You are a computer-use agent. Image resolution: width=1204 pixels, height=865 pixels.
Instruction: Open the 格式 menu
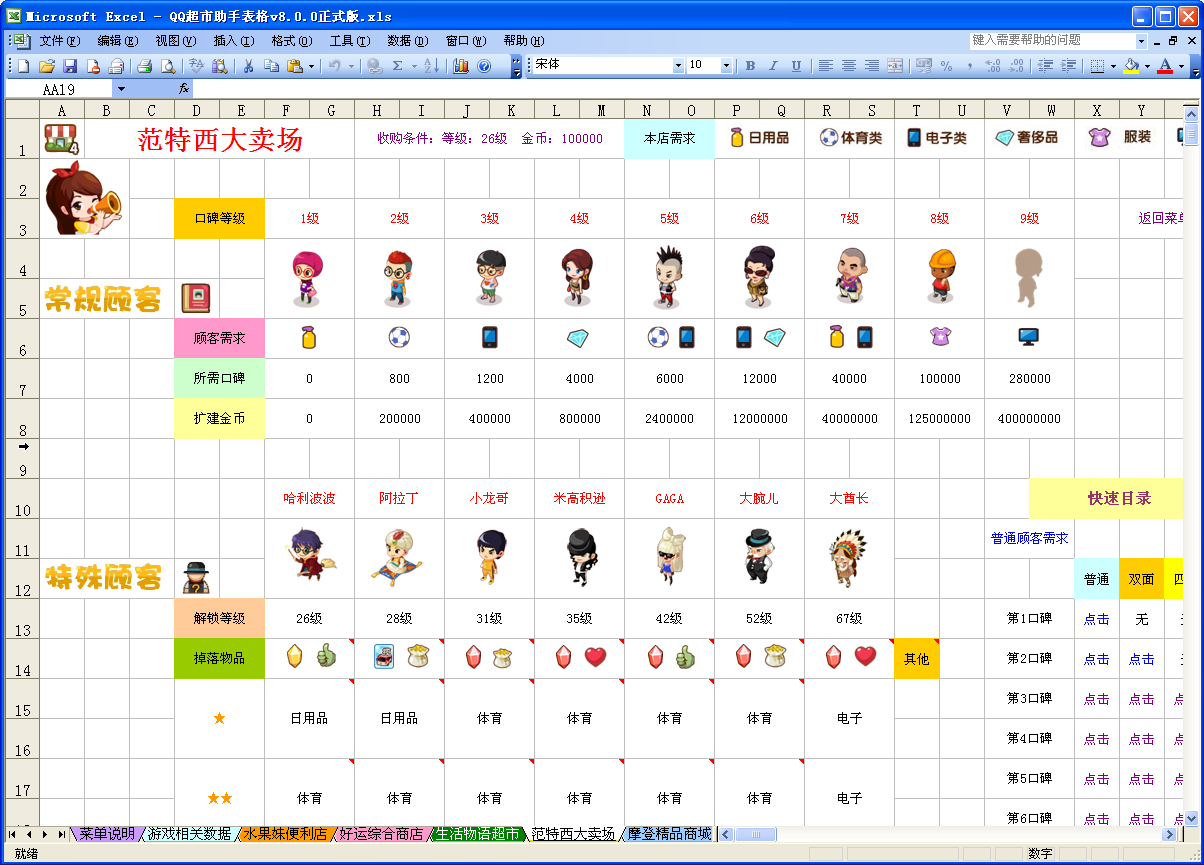tap(291, 41)
